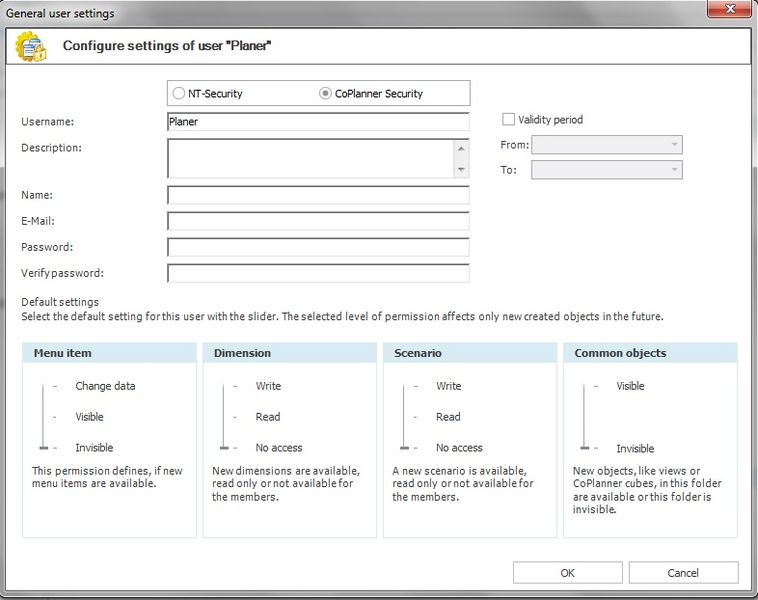The height and width of the screenshot is (600, 758).
Task: Enable the Validity period checkbox
Action: pos(509,119)
